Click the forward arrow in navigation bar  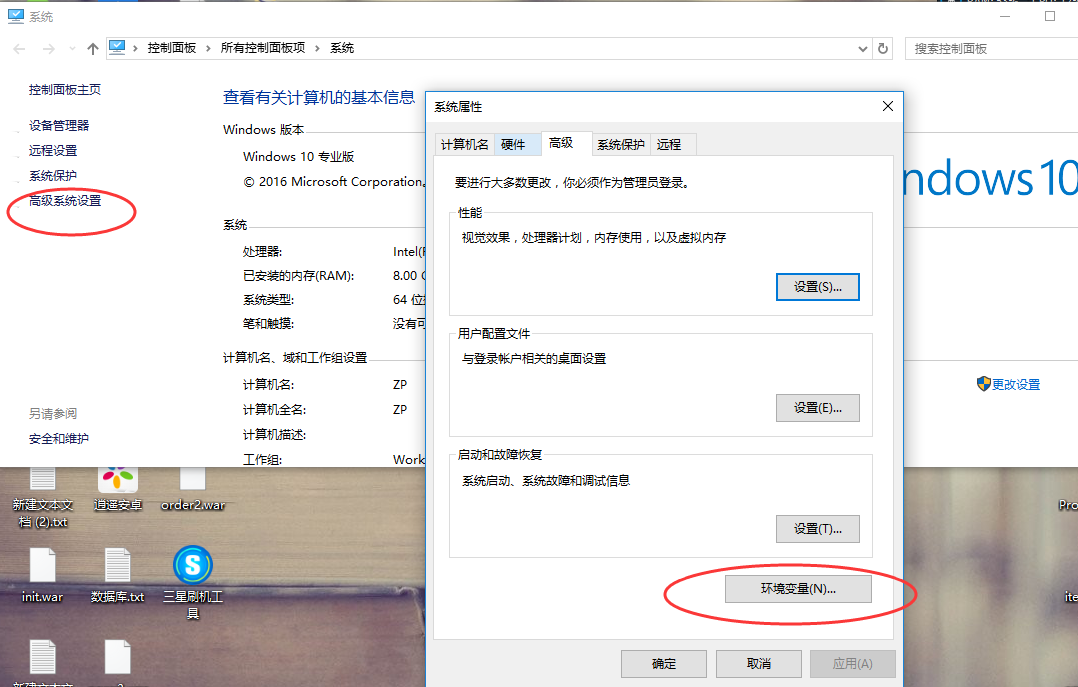[x=48, y=49]
